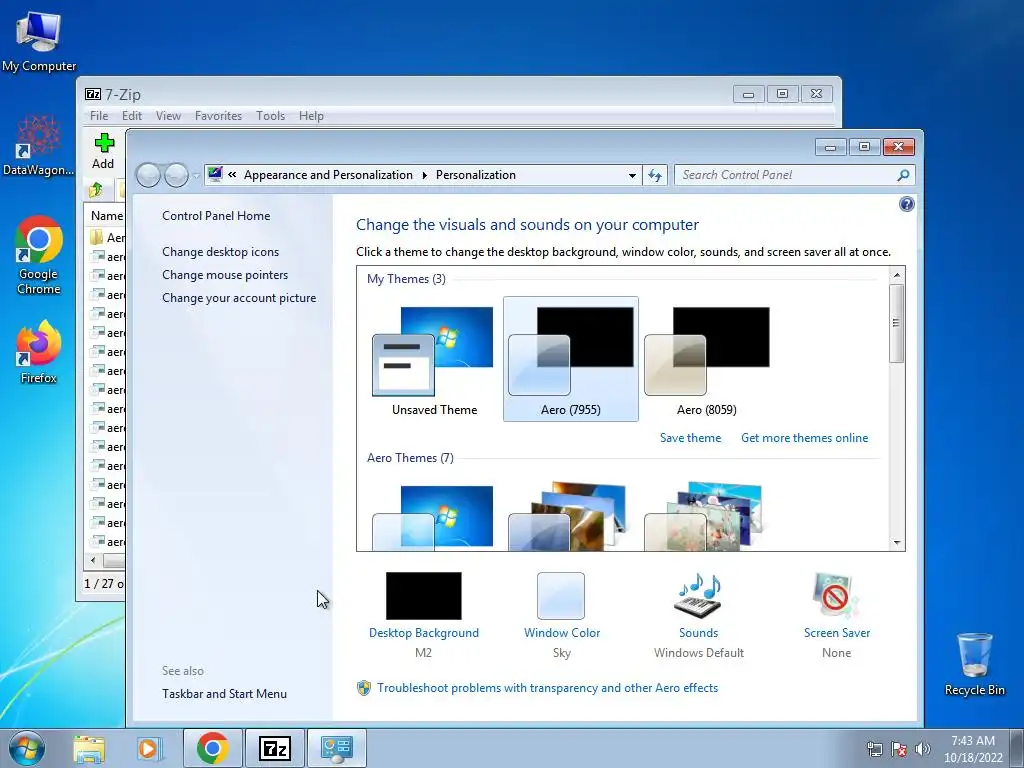Open the My Computer desktop icon
The height and width of the screenshot is (768, 1024).
click(38, 40)
